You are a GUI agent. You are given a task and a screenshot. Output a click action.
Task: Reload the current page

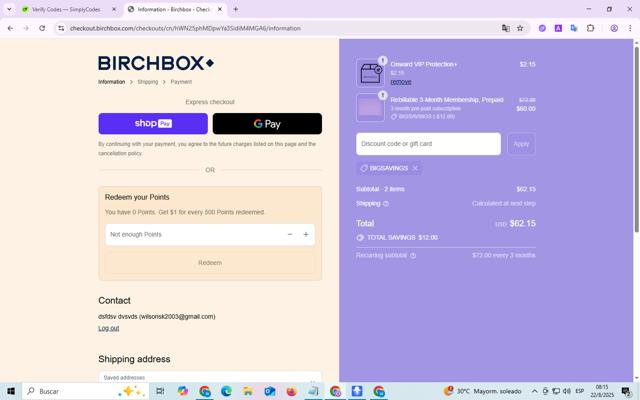[x=42, y=28]
